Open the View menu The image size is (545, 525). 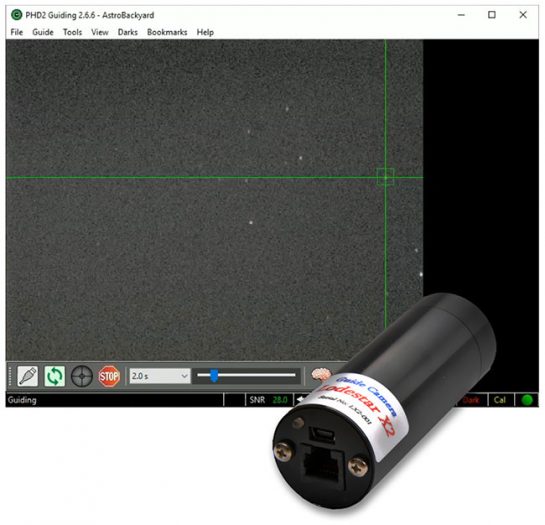tap(100, 32)
